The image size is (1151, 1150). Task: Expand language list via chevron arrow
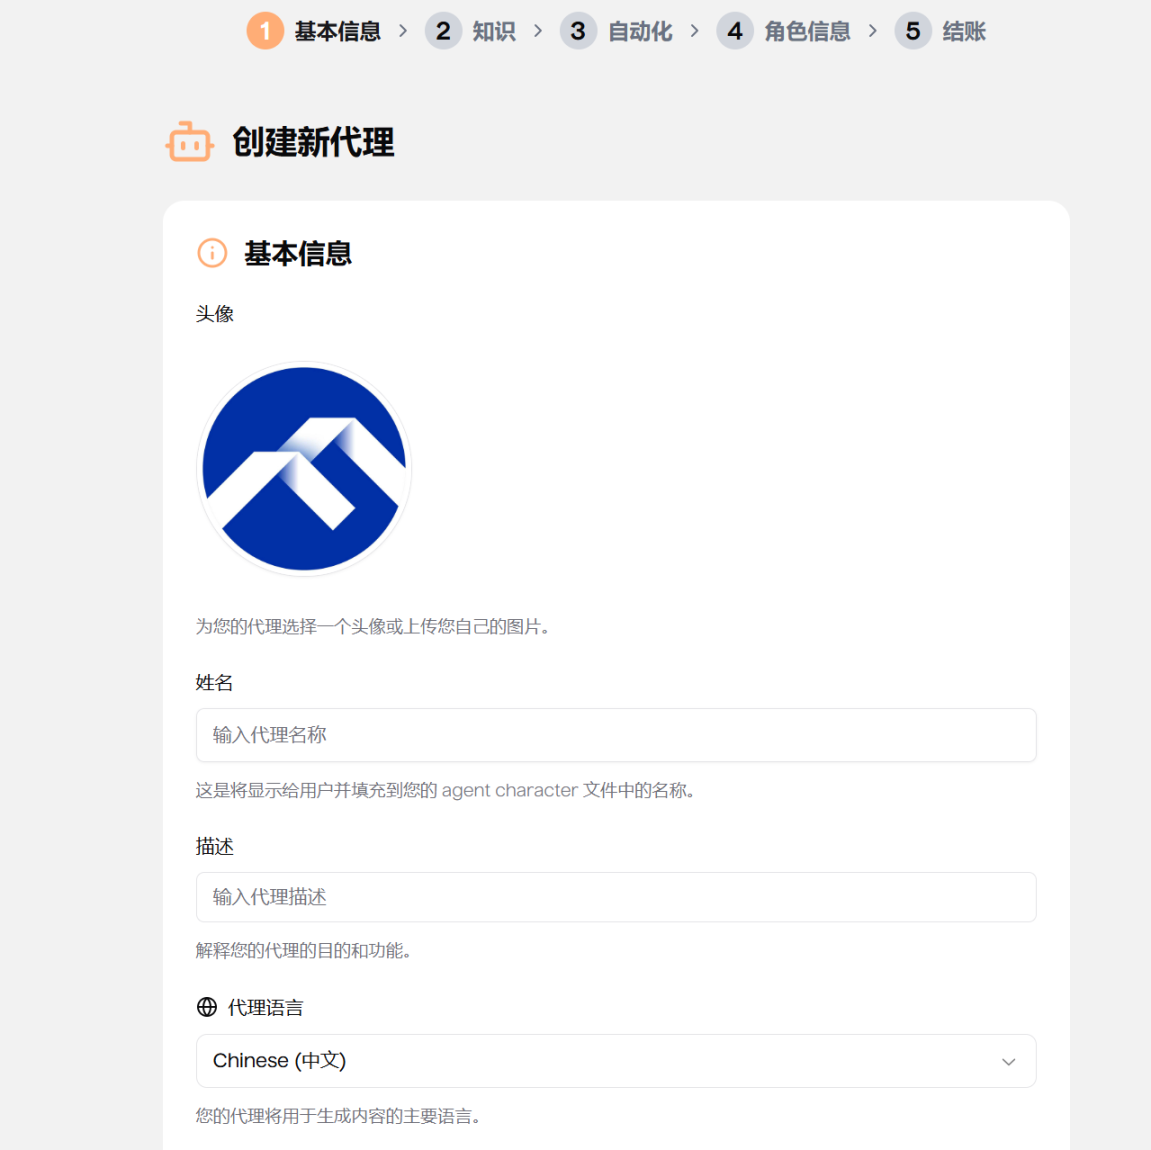1008,1062
